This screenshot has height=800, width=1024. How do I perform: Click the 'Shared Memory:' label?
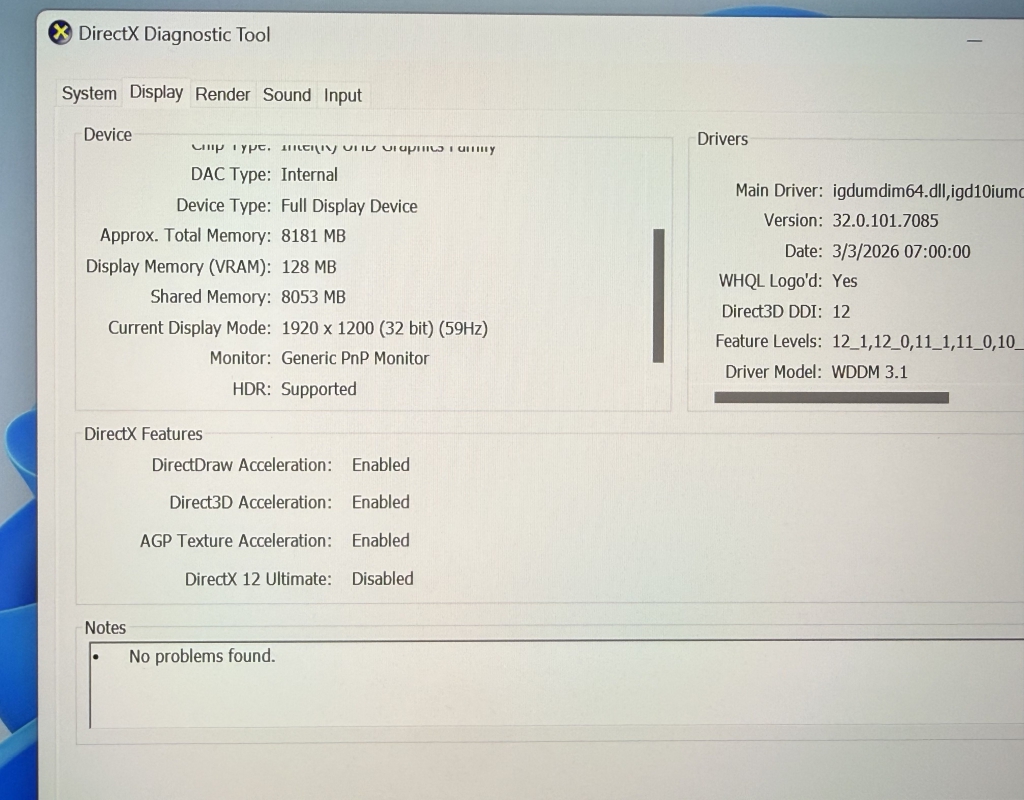(210, 296)
